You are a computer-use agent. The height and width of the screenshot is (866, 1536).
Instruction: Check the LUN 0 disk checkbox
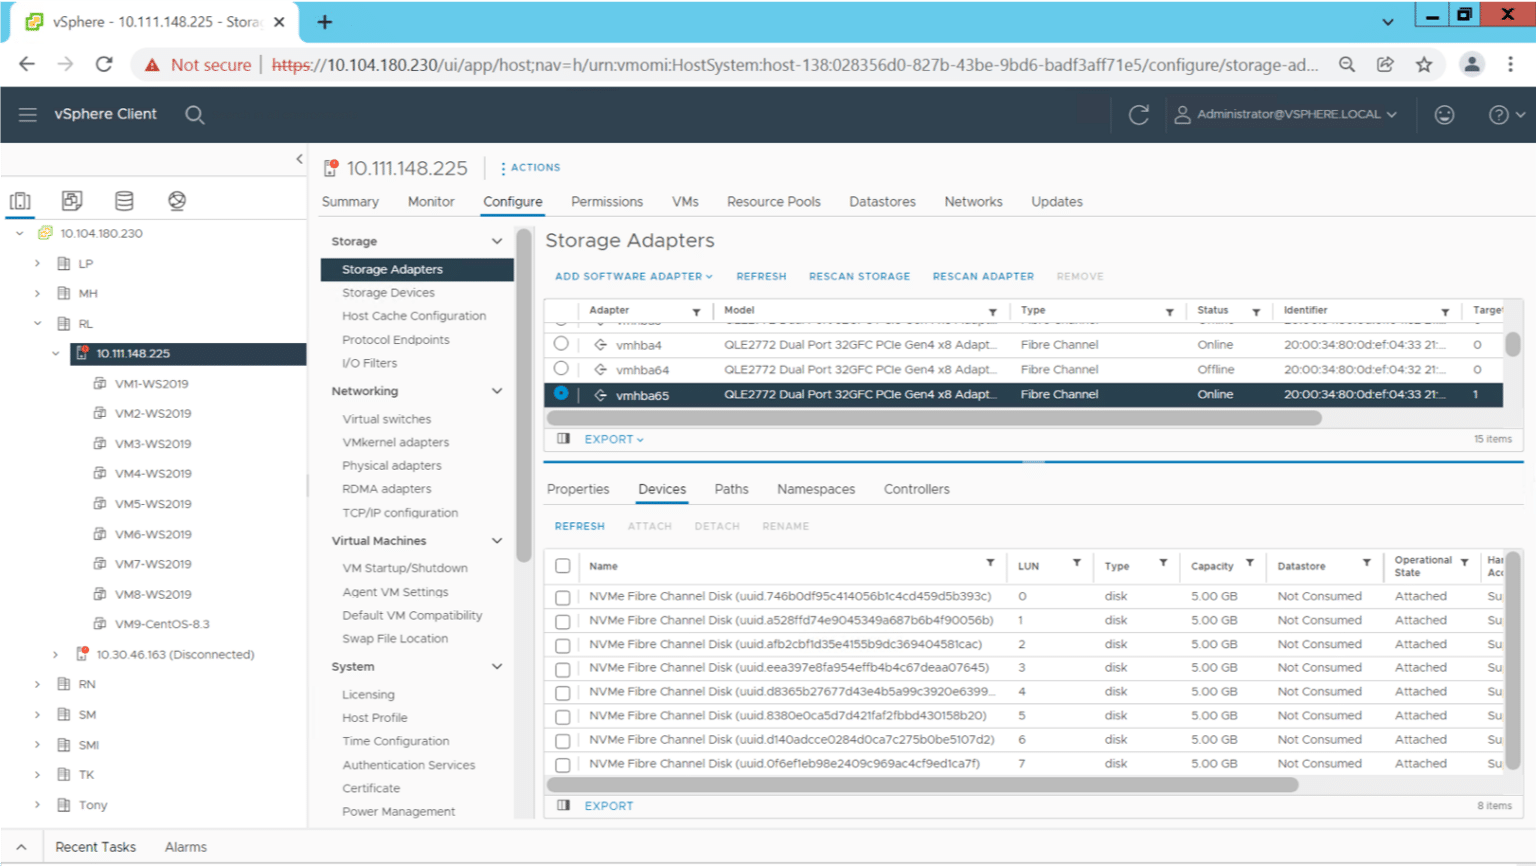(x=563, y=597)
